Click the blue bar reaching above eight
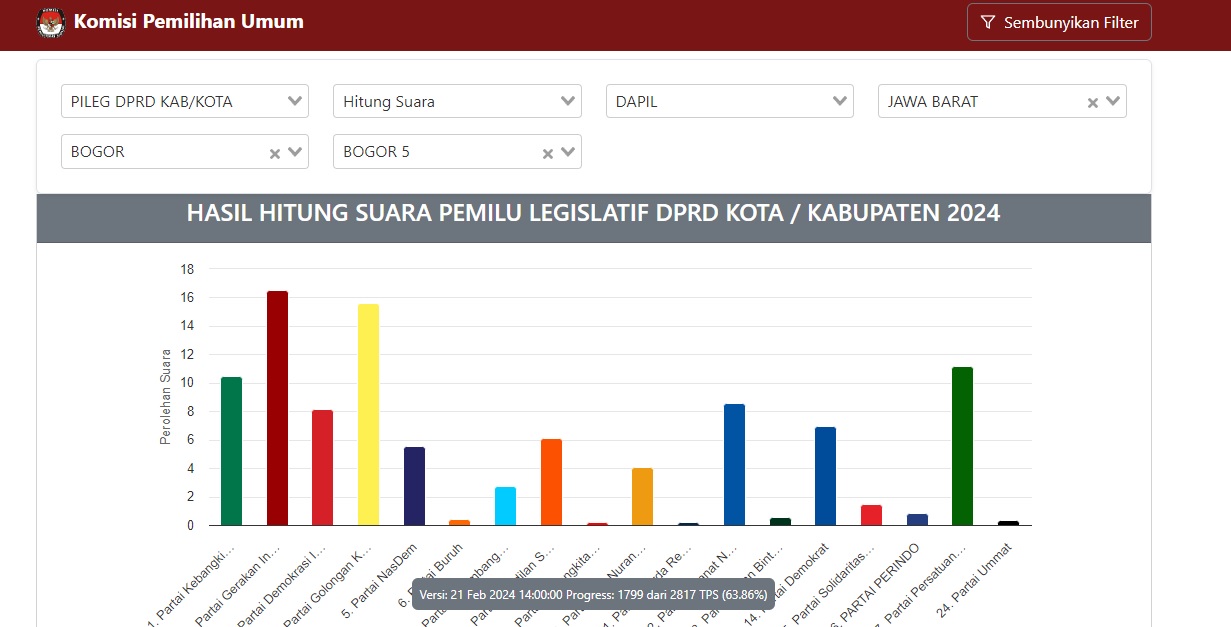This screenshot has width=1231, height=627. point(734,464)
